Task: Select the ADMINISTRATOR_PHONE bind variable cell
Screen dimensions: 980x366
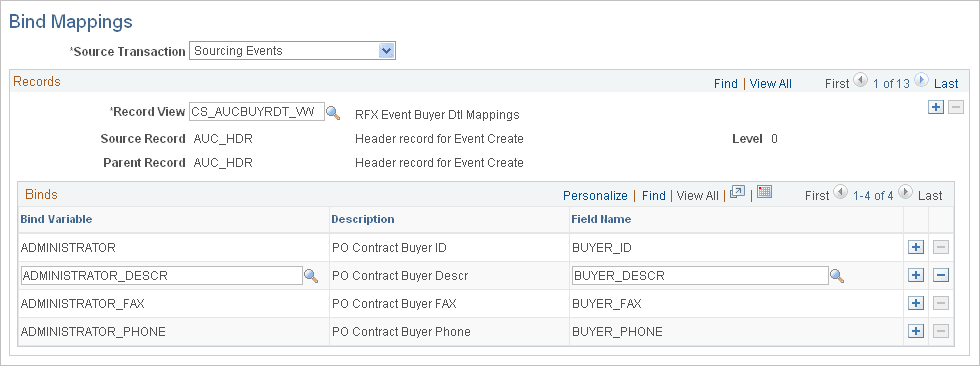Action: [93, 332]
